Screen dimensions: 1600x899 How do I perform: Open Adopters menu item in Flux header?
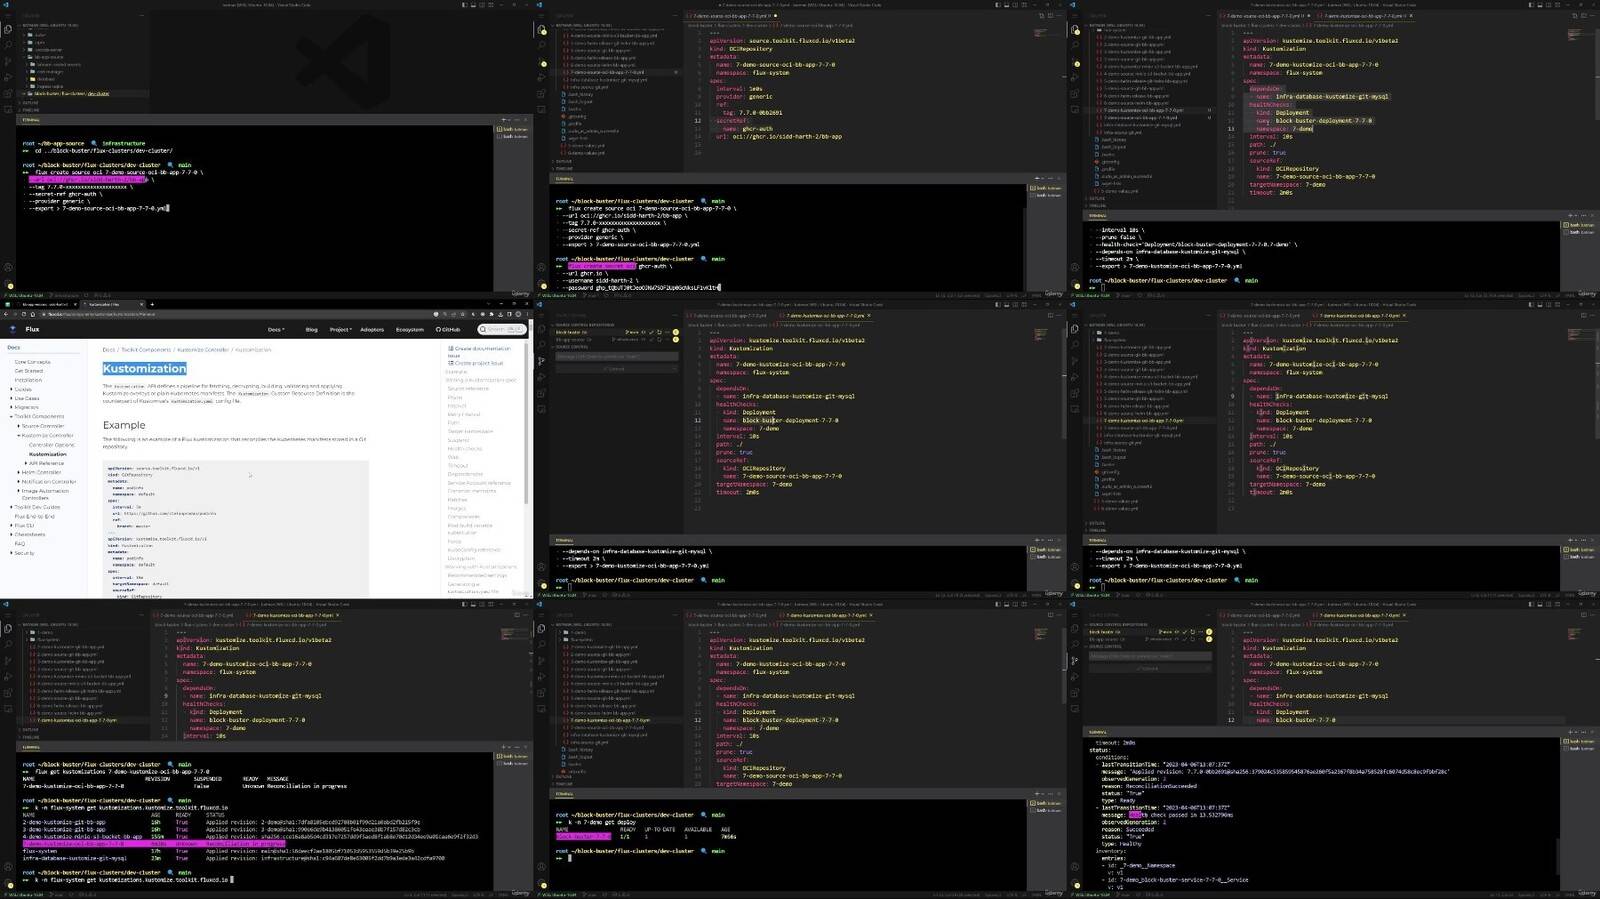pos(371,329)
